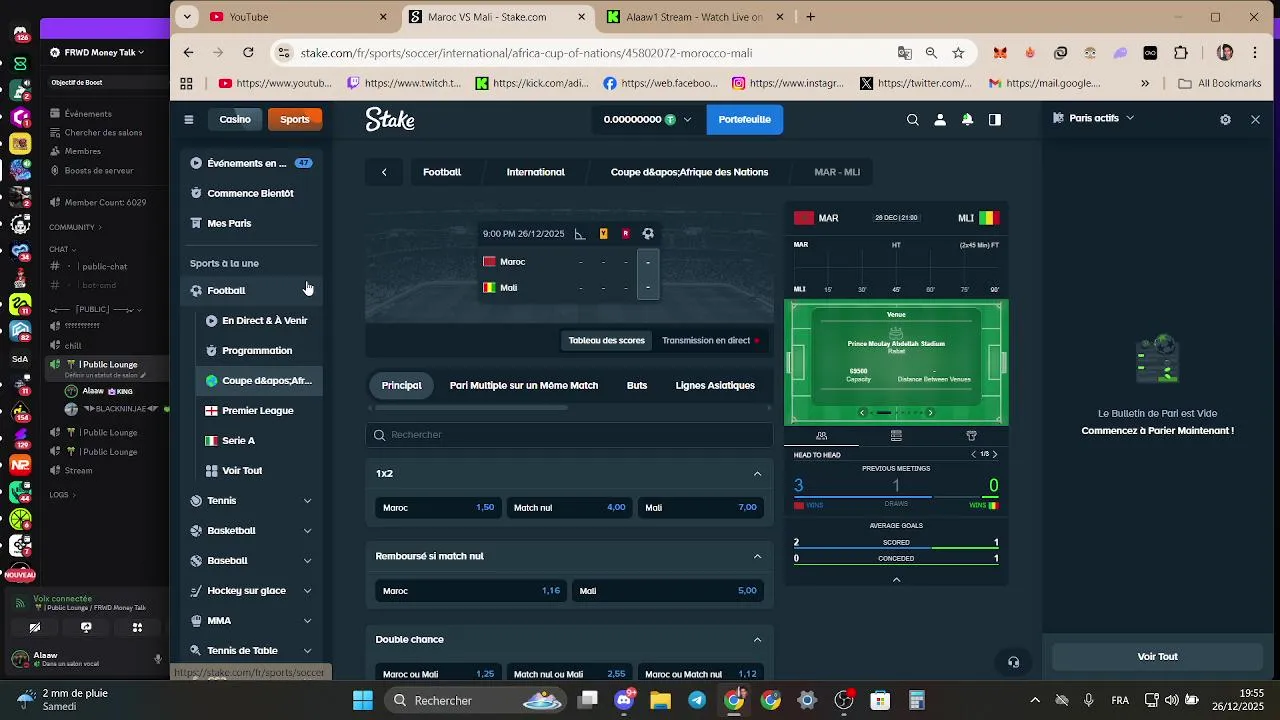Open Discord from the Windows taskbar
This screenshot has height=720, width=1280.
[x=624, y=700]
